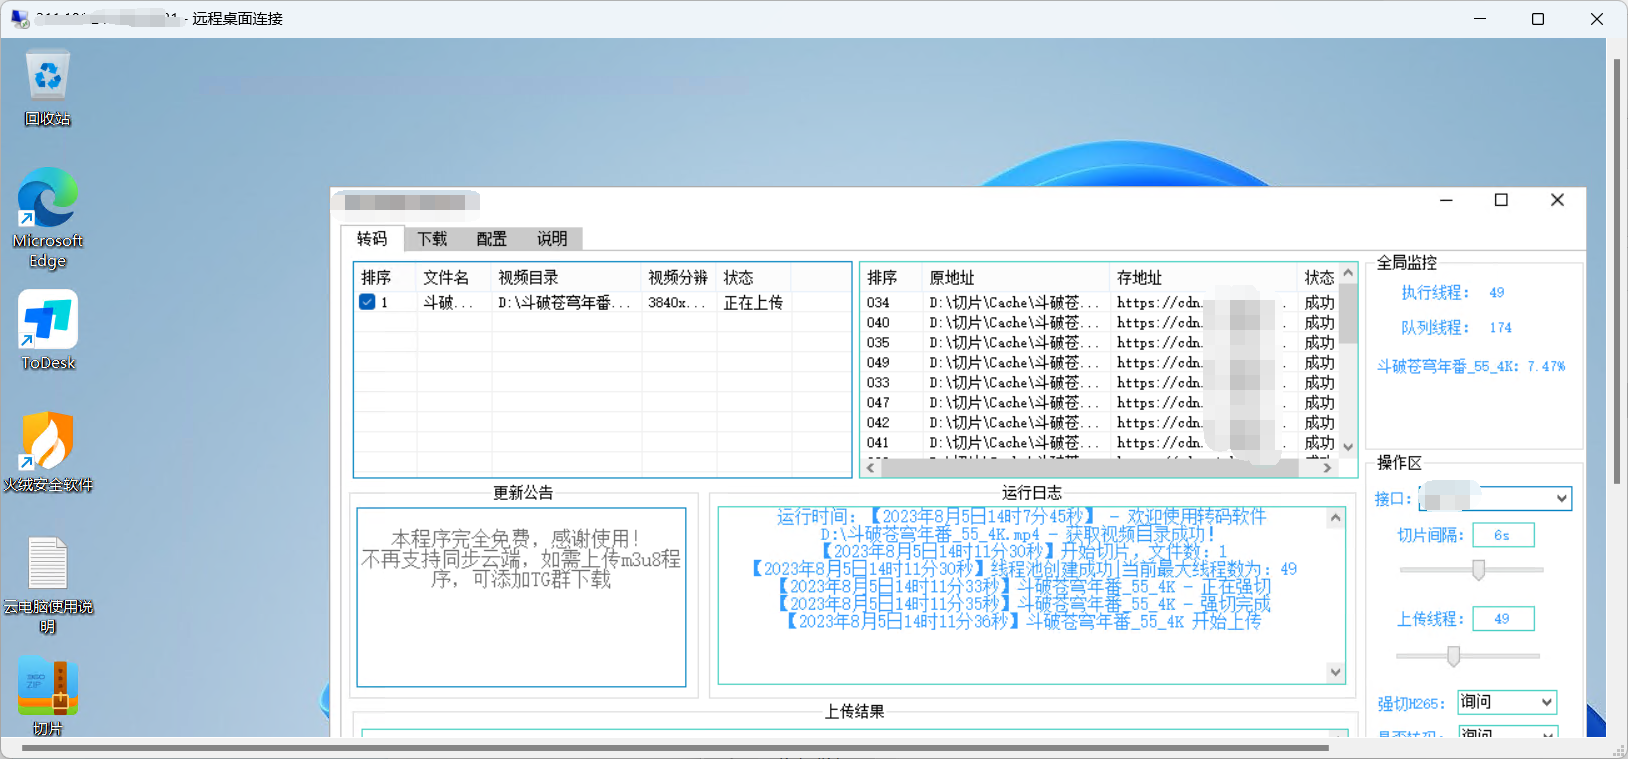Screen dimensions: 1628x759
Task: Open the Recycle Bin desktop icon
Action: point(48,78)
